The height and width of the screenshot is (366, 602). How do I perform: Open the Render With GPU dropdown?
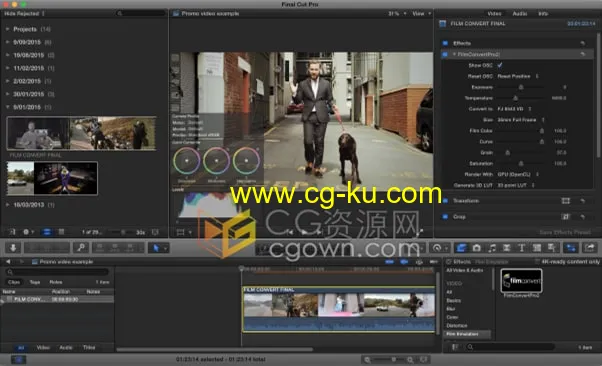click(518, 174)
